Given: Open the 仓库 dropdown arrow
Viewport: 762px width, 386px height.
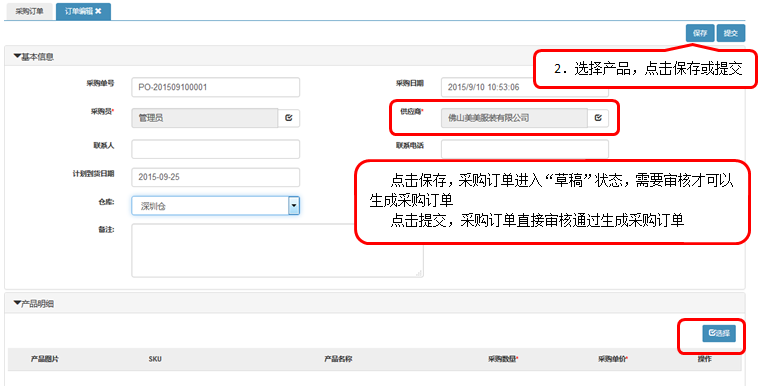Looking at the screenshot, I should [294, 206].
